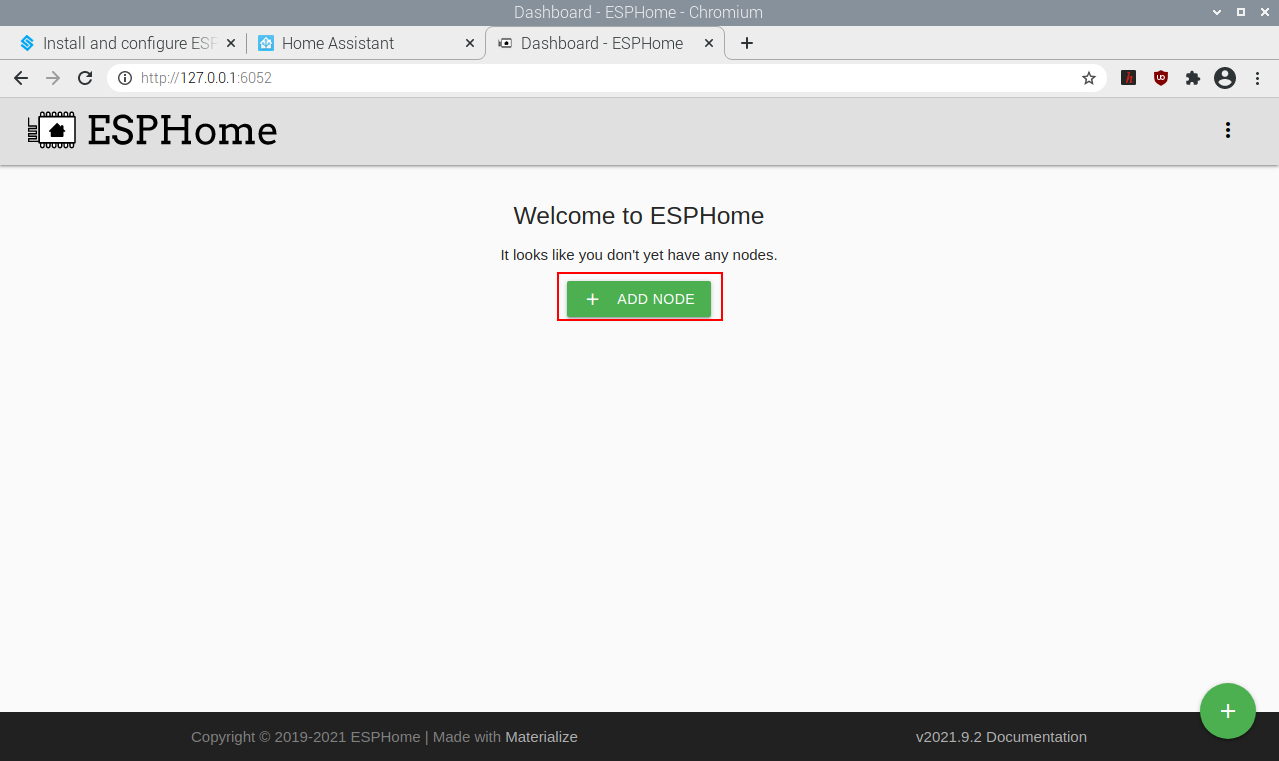Close the Home Assistant tab
1279x761 pixels.
tap(470, 43)
